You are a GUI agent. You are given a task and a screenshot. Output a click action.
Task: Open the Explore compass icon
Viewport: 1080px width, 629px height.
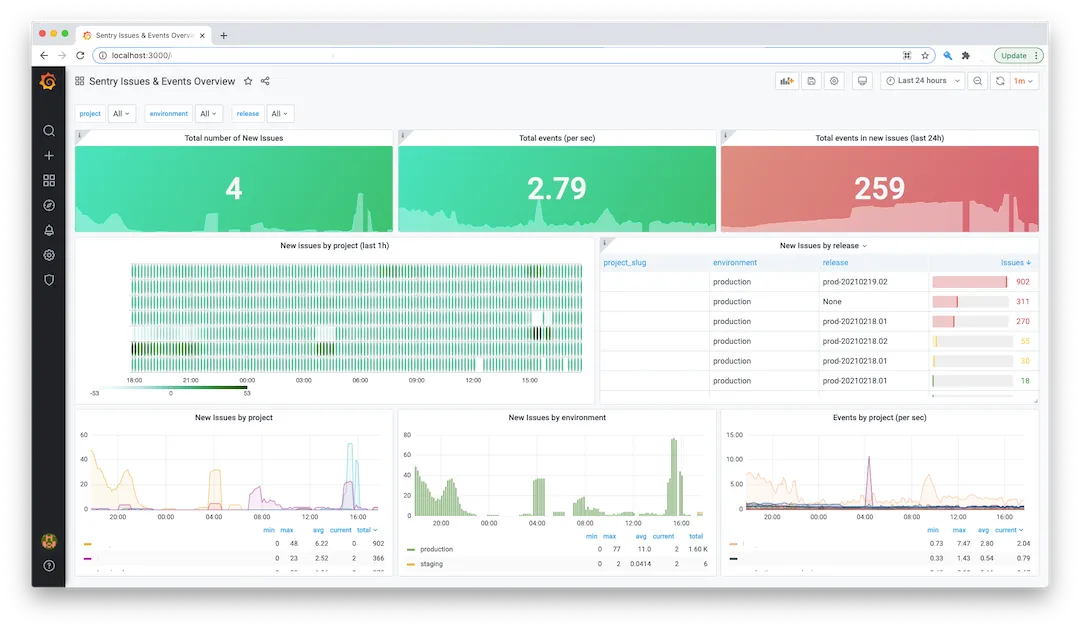coord(49,205)
